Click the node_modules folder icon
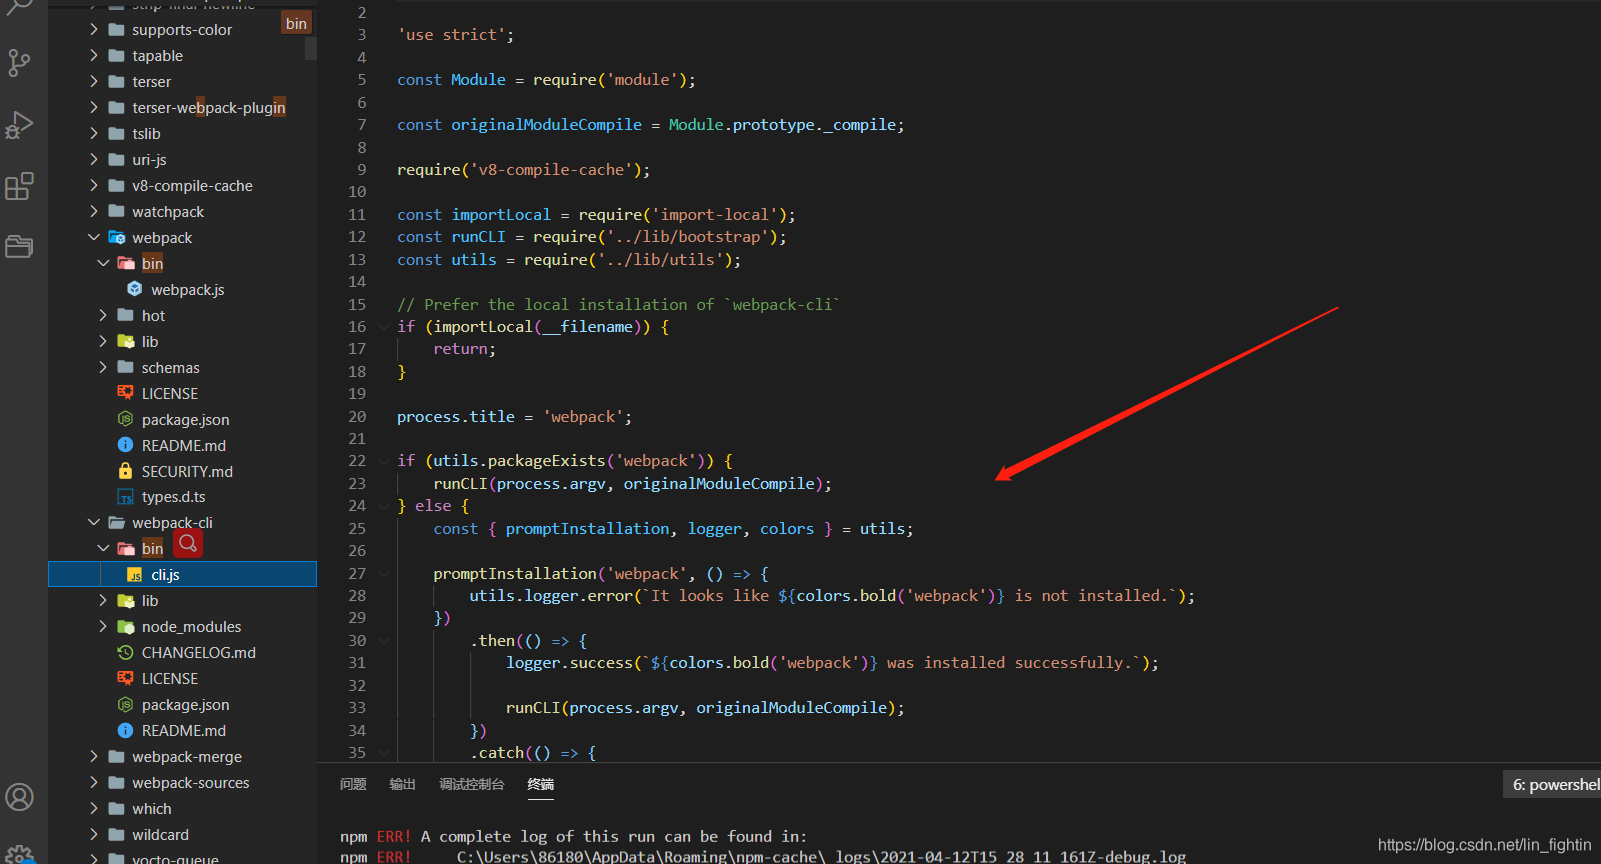Screen dimensions: 1601x864 click(126, 627)
